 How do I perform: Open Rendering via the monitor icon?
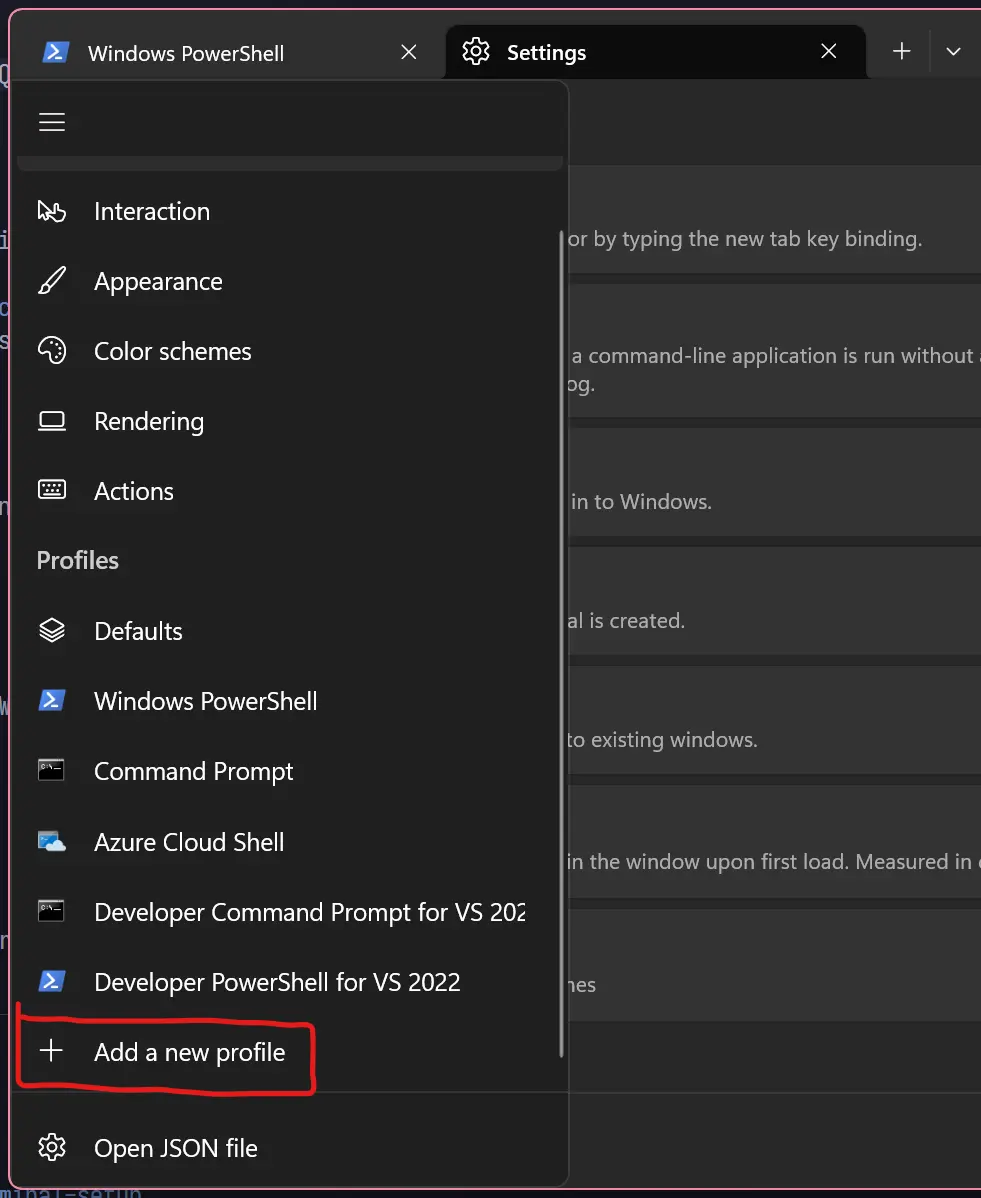pyautogui.click(x=52, y=421)
